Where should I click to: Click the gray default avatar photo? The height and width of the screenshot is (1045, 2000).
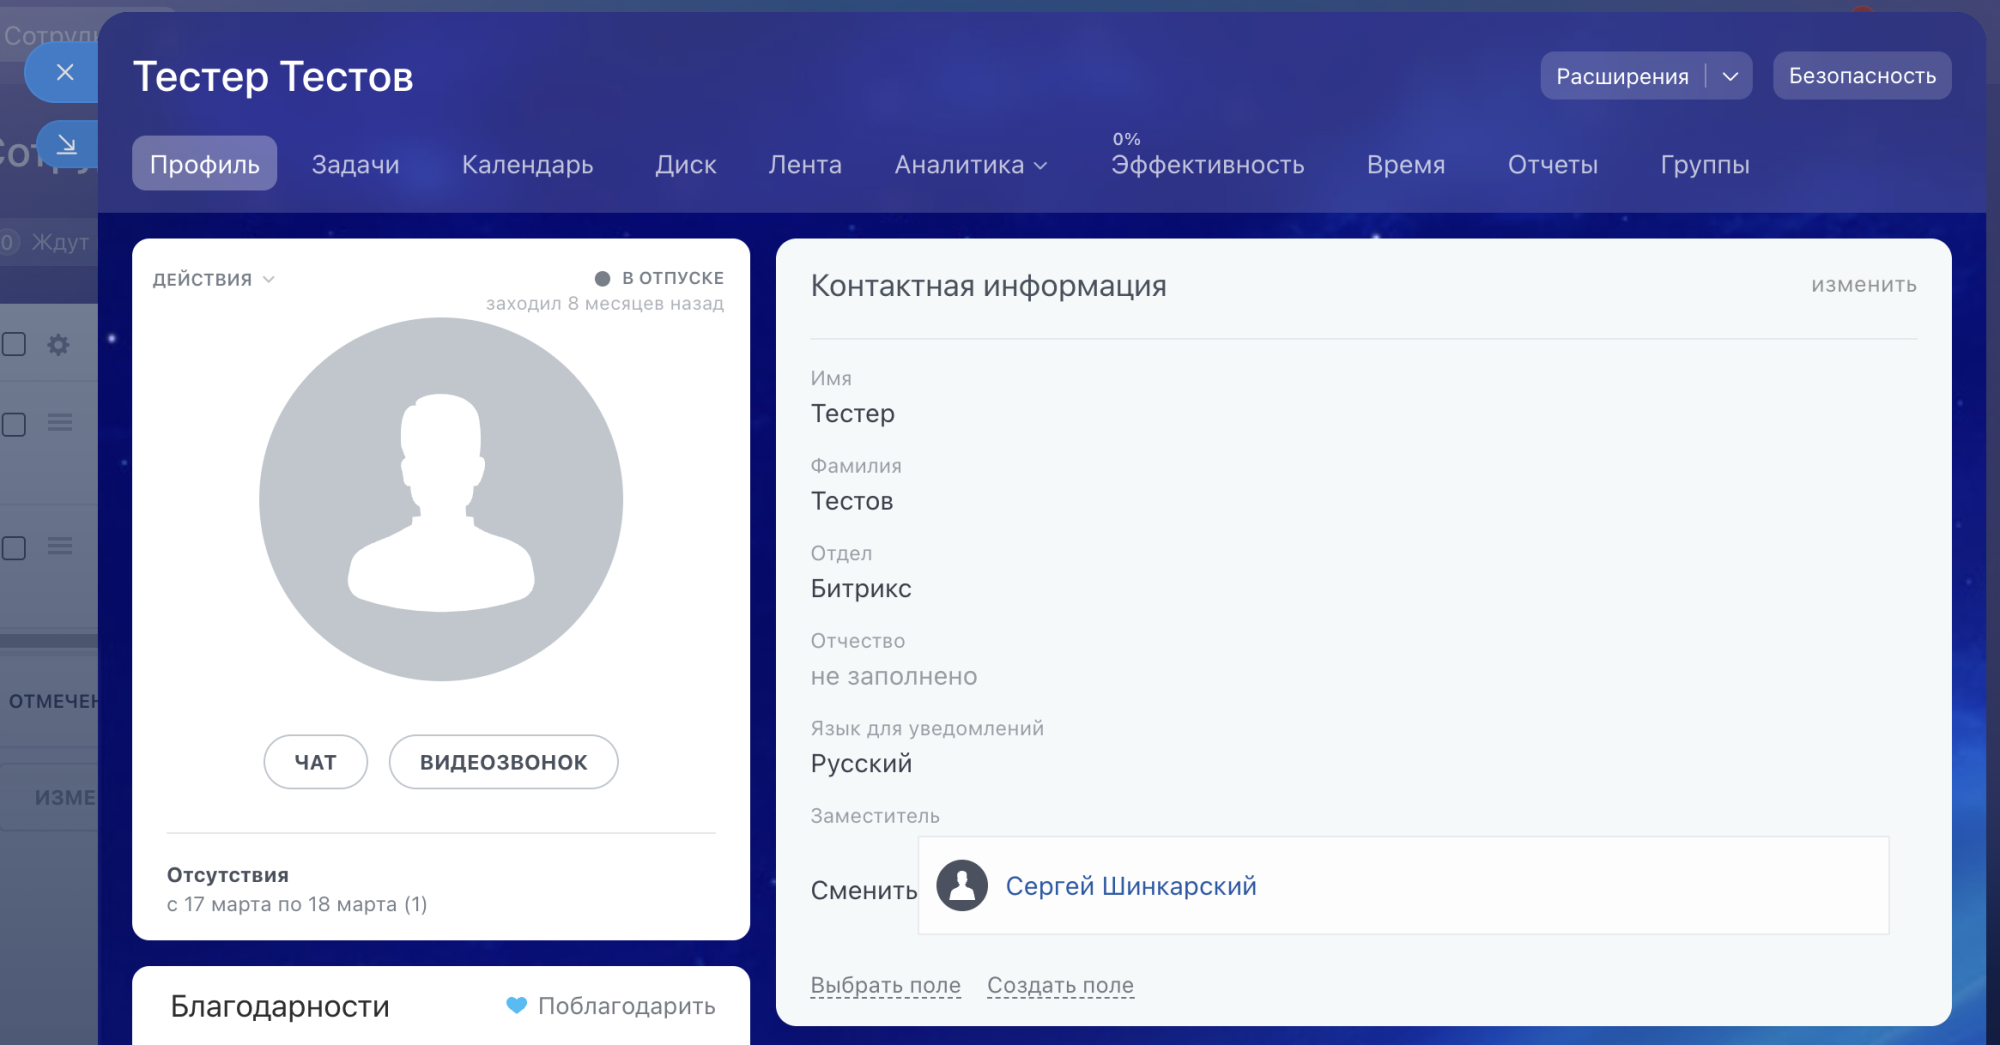441,499
